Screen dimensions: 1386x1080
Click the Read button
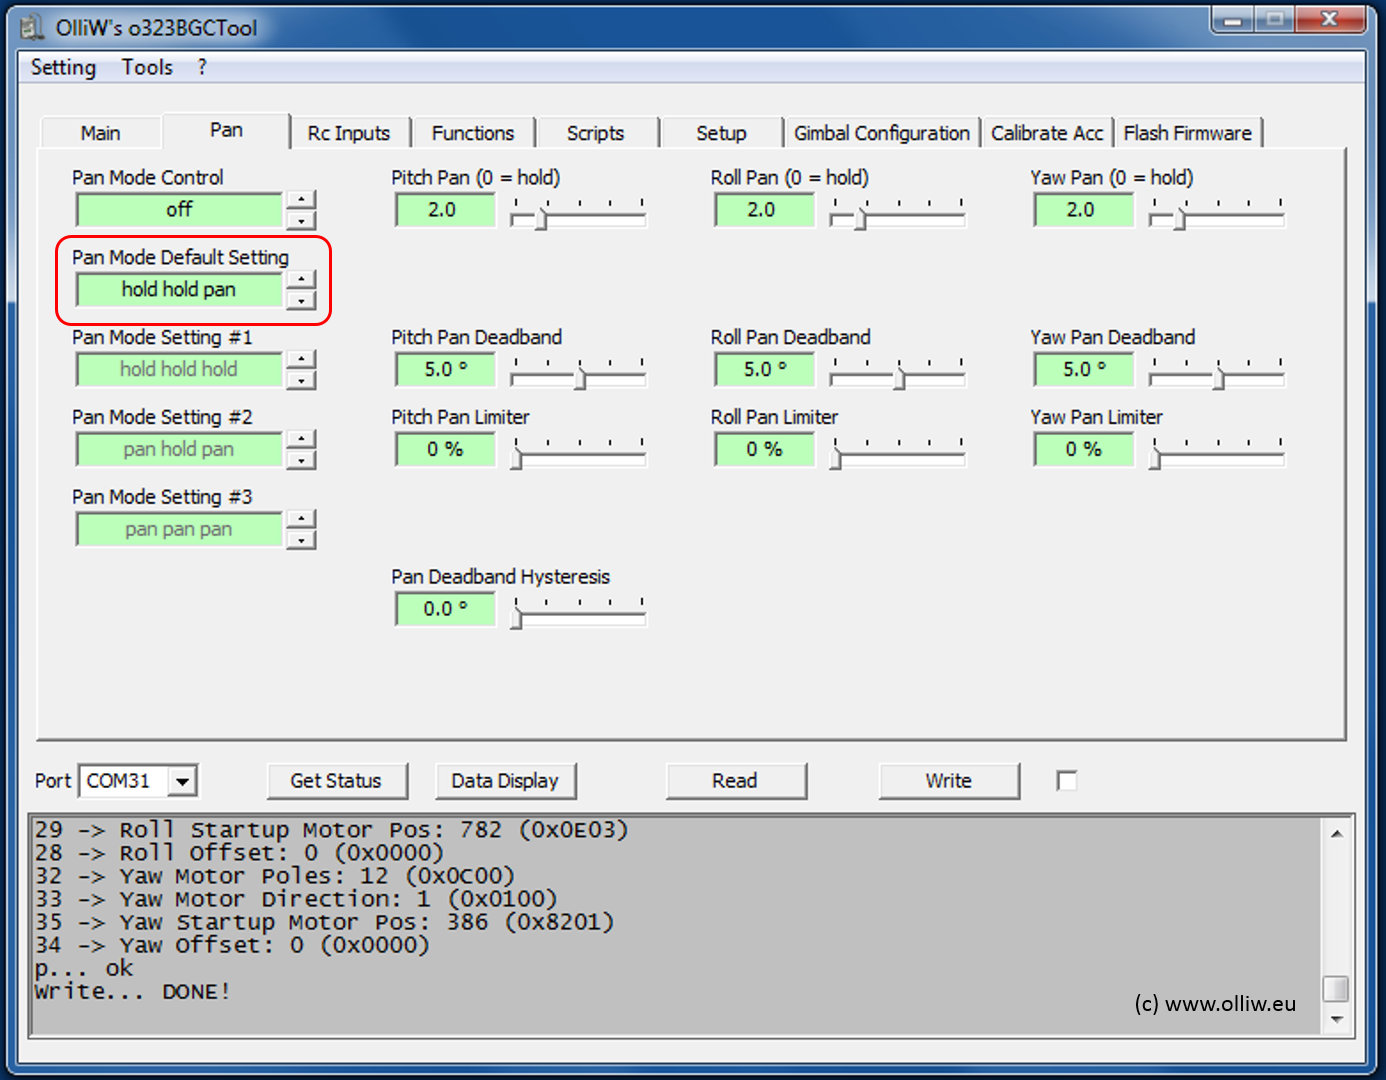[735, 781]
